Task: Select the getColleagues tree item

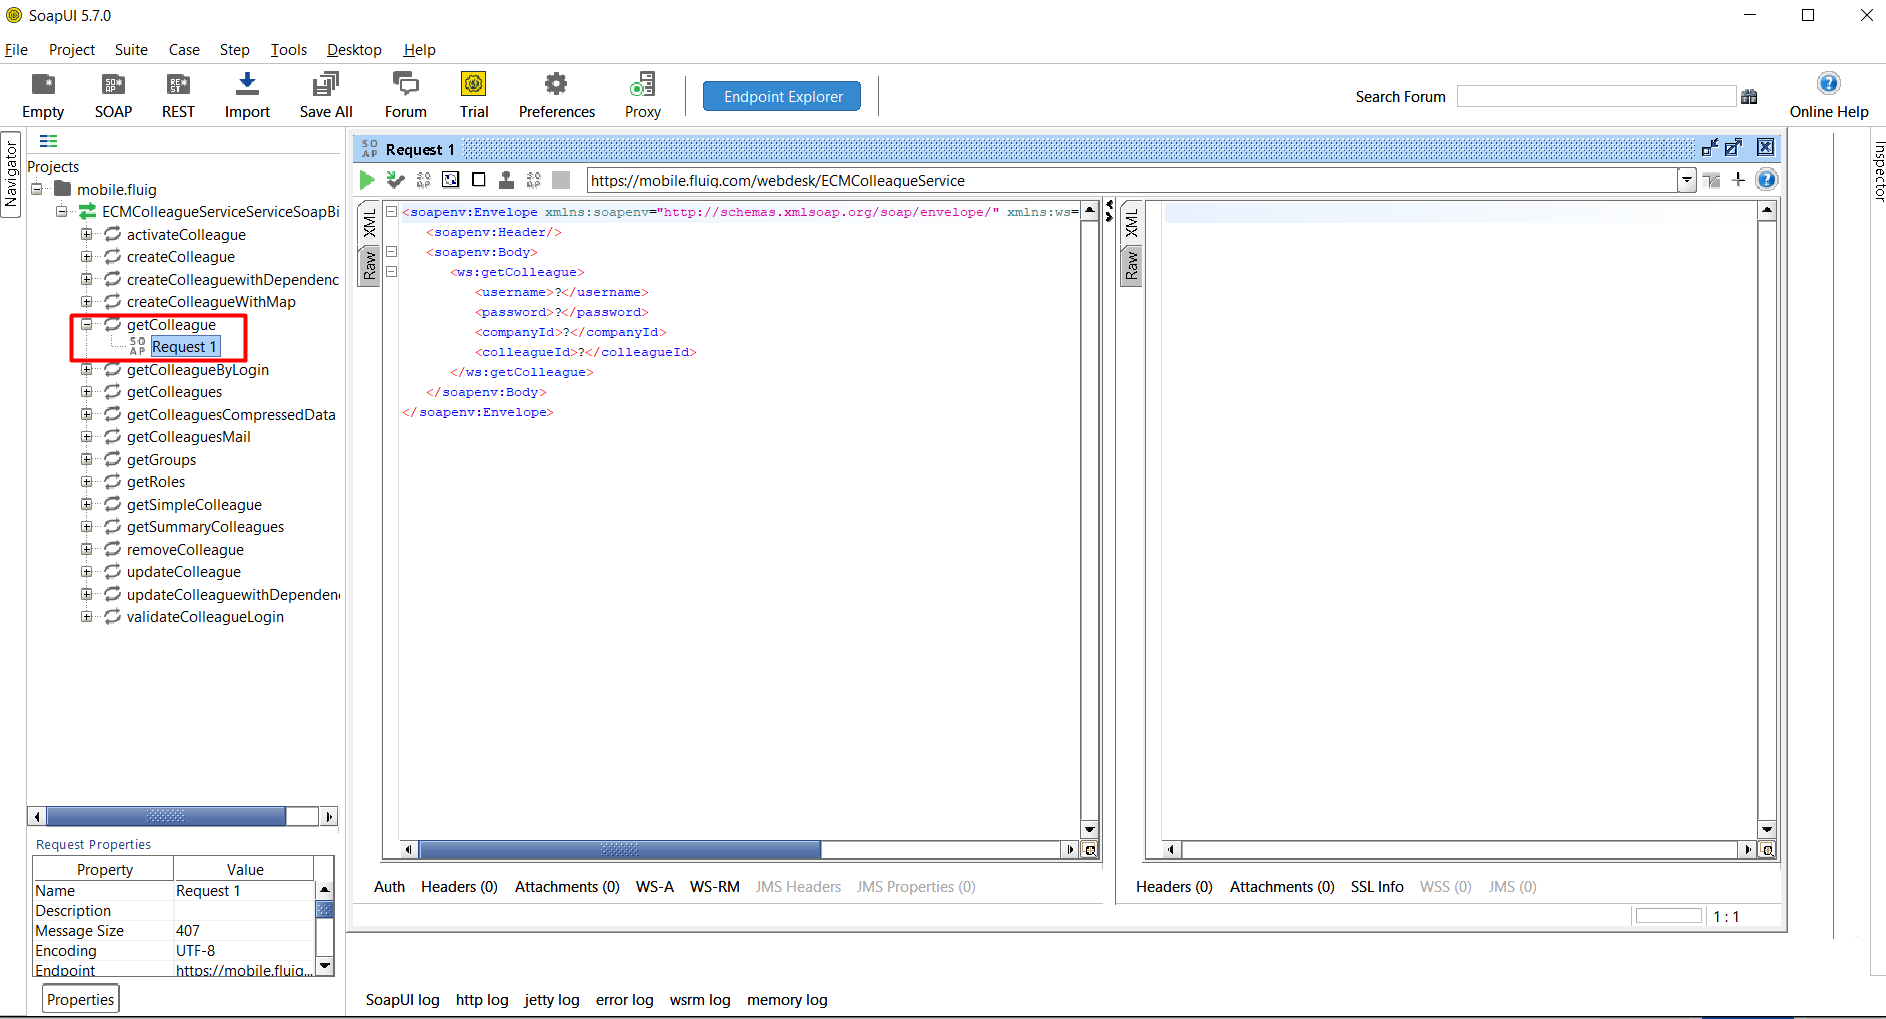Action: click(x=174, y=391)
